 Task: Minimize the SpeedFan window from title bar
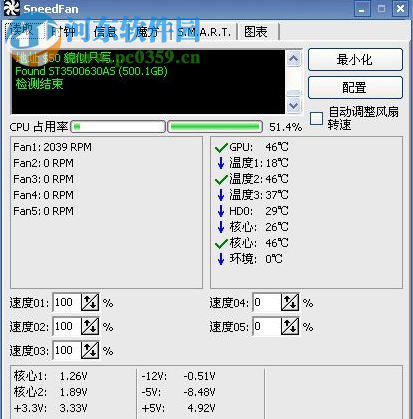coord(362,9)
